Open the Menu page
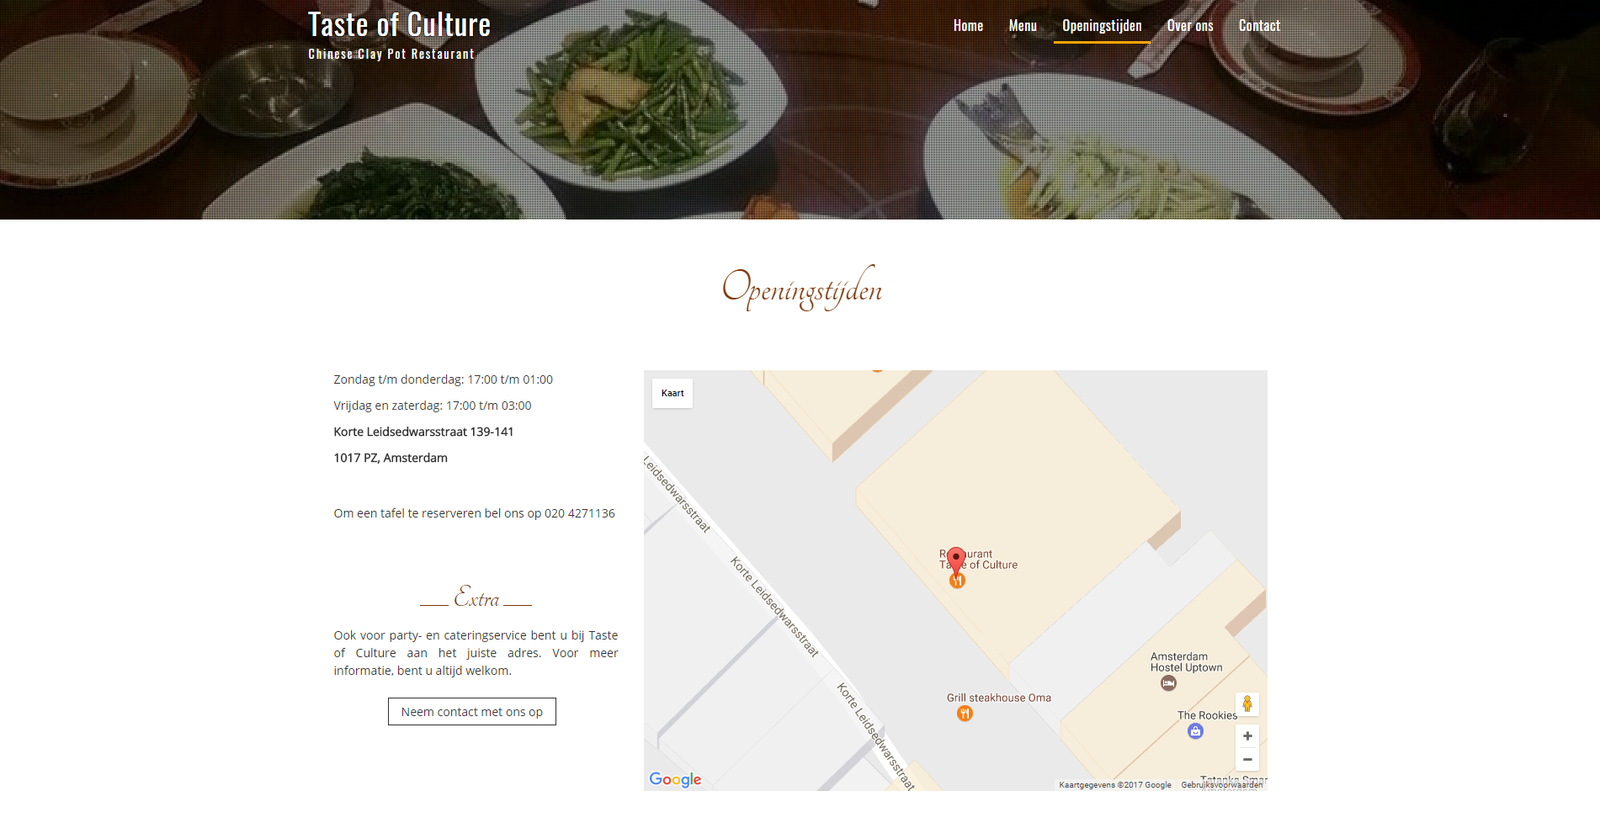 1022,26
